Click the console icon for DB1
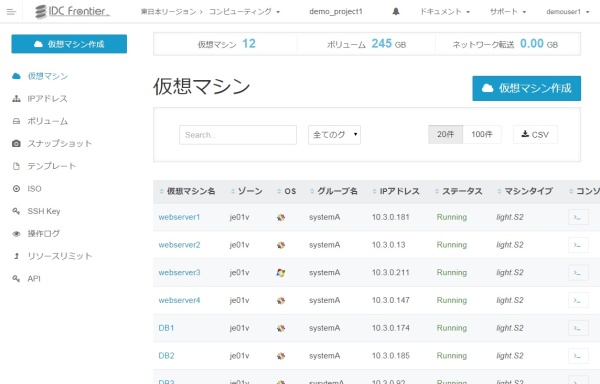This screenshot has height=384, width=600. 578,328
